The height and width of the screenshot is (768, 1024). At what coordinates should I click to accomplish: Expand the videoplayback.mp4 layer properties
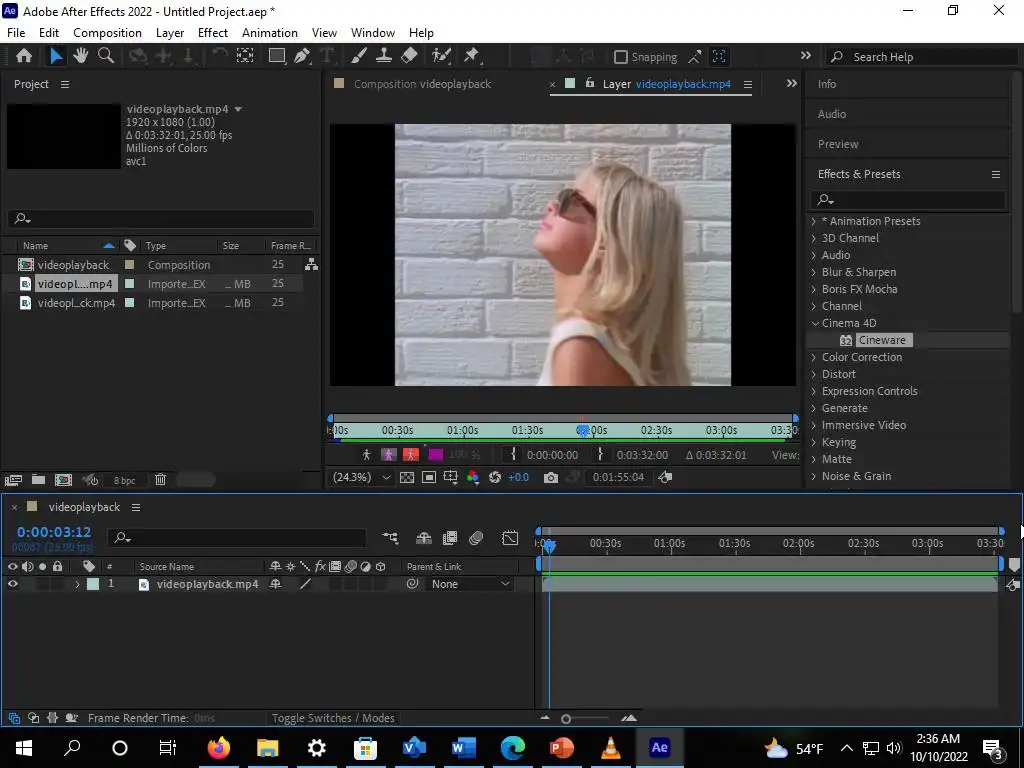pyautogui.click(x=77, y=584)
